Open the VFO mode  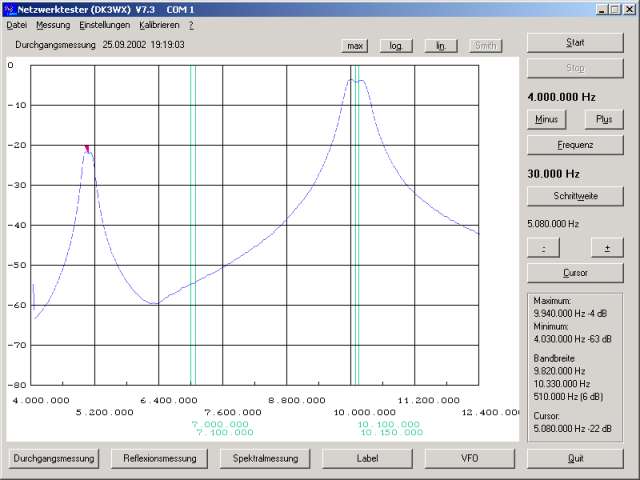tap(470, 459)
